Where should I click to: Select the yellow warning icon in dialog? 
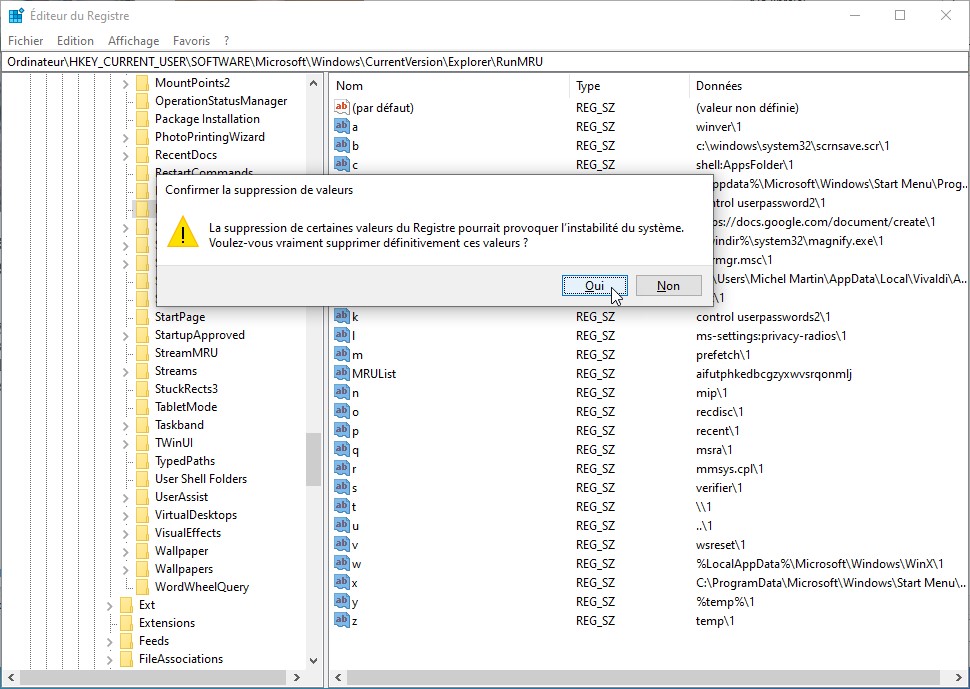tap(182, 231)
